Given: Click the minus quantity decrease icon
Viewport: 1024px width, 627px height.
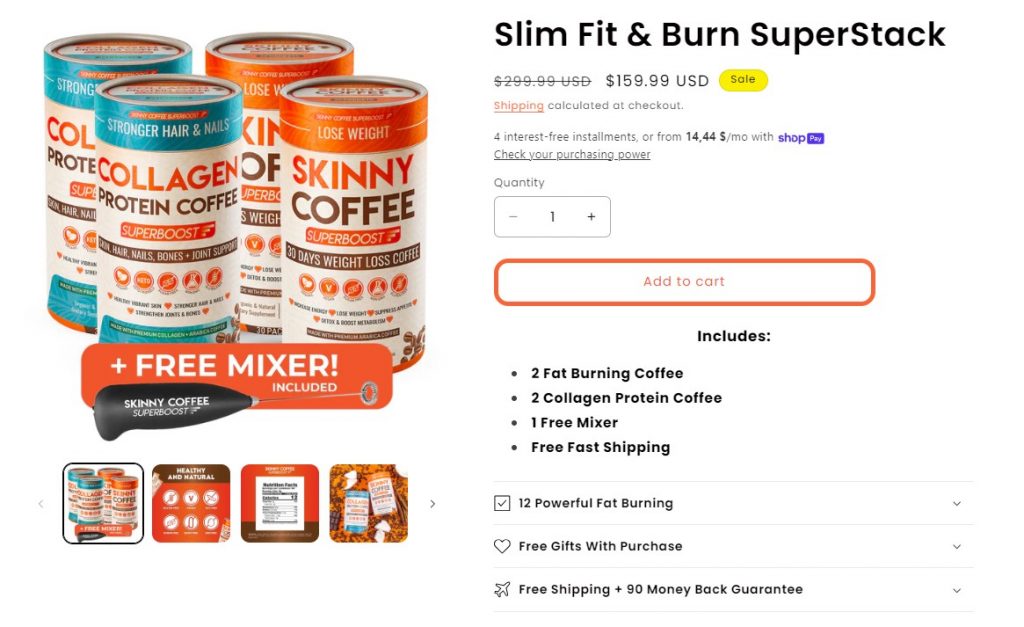Looking at the screenshot, I should pos(513,217).
